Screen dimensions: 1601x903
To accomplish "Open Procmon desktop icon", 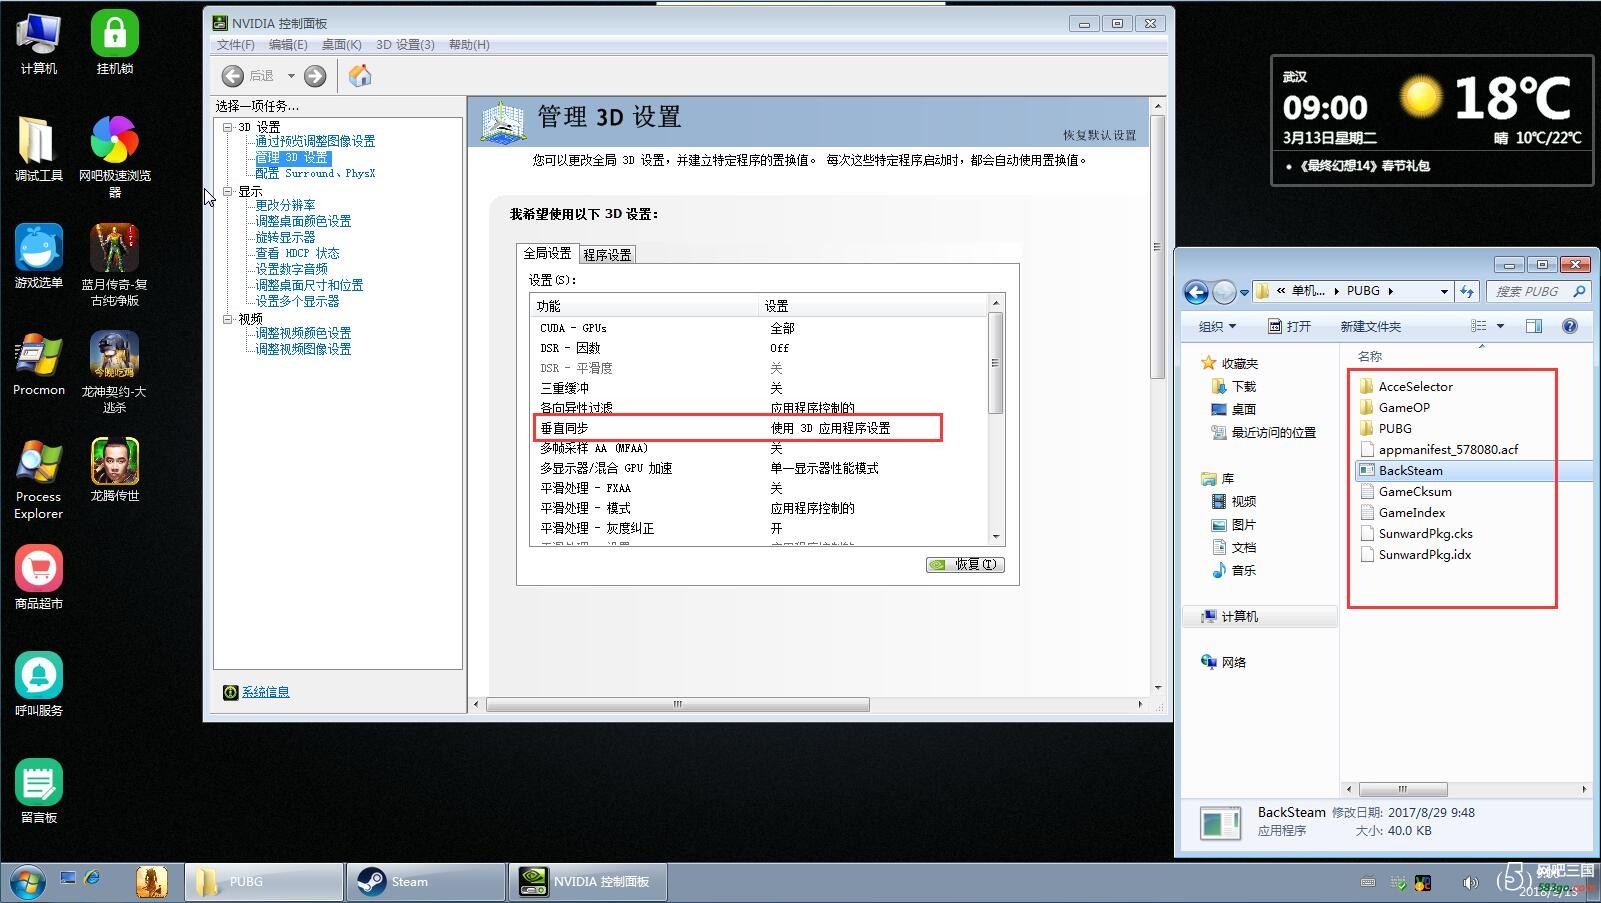I will tap(38, 364).
